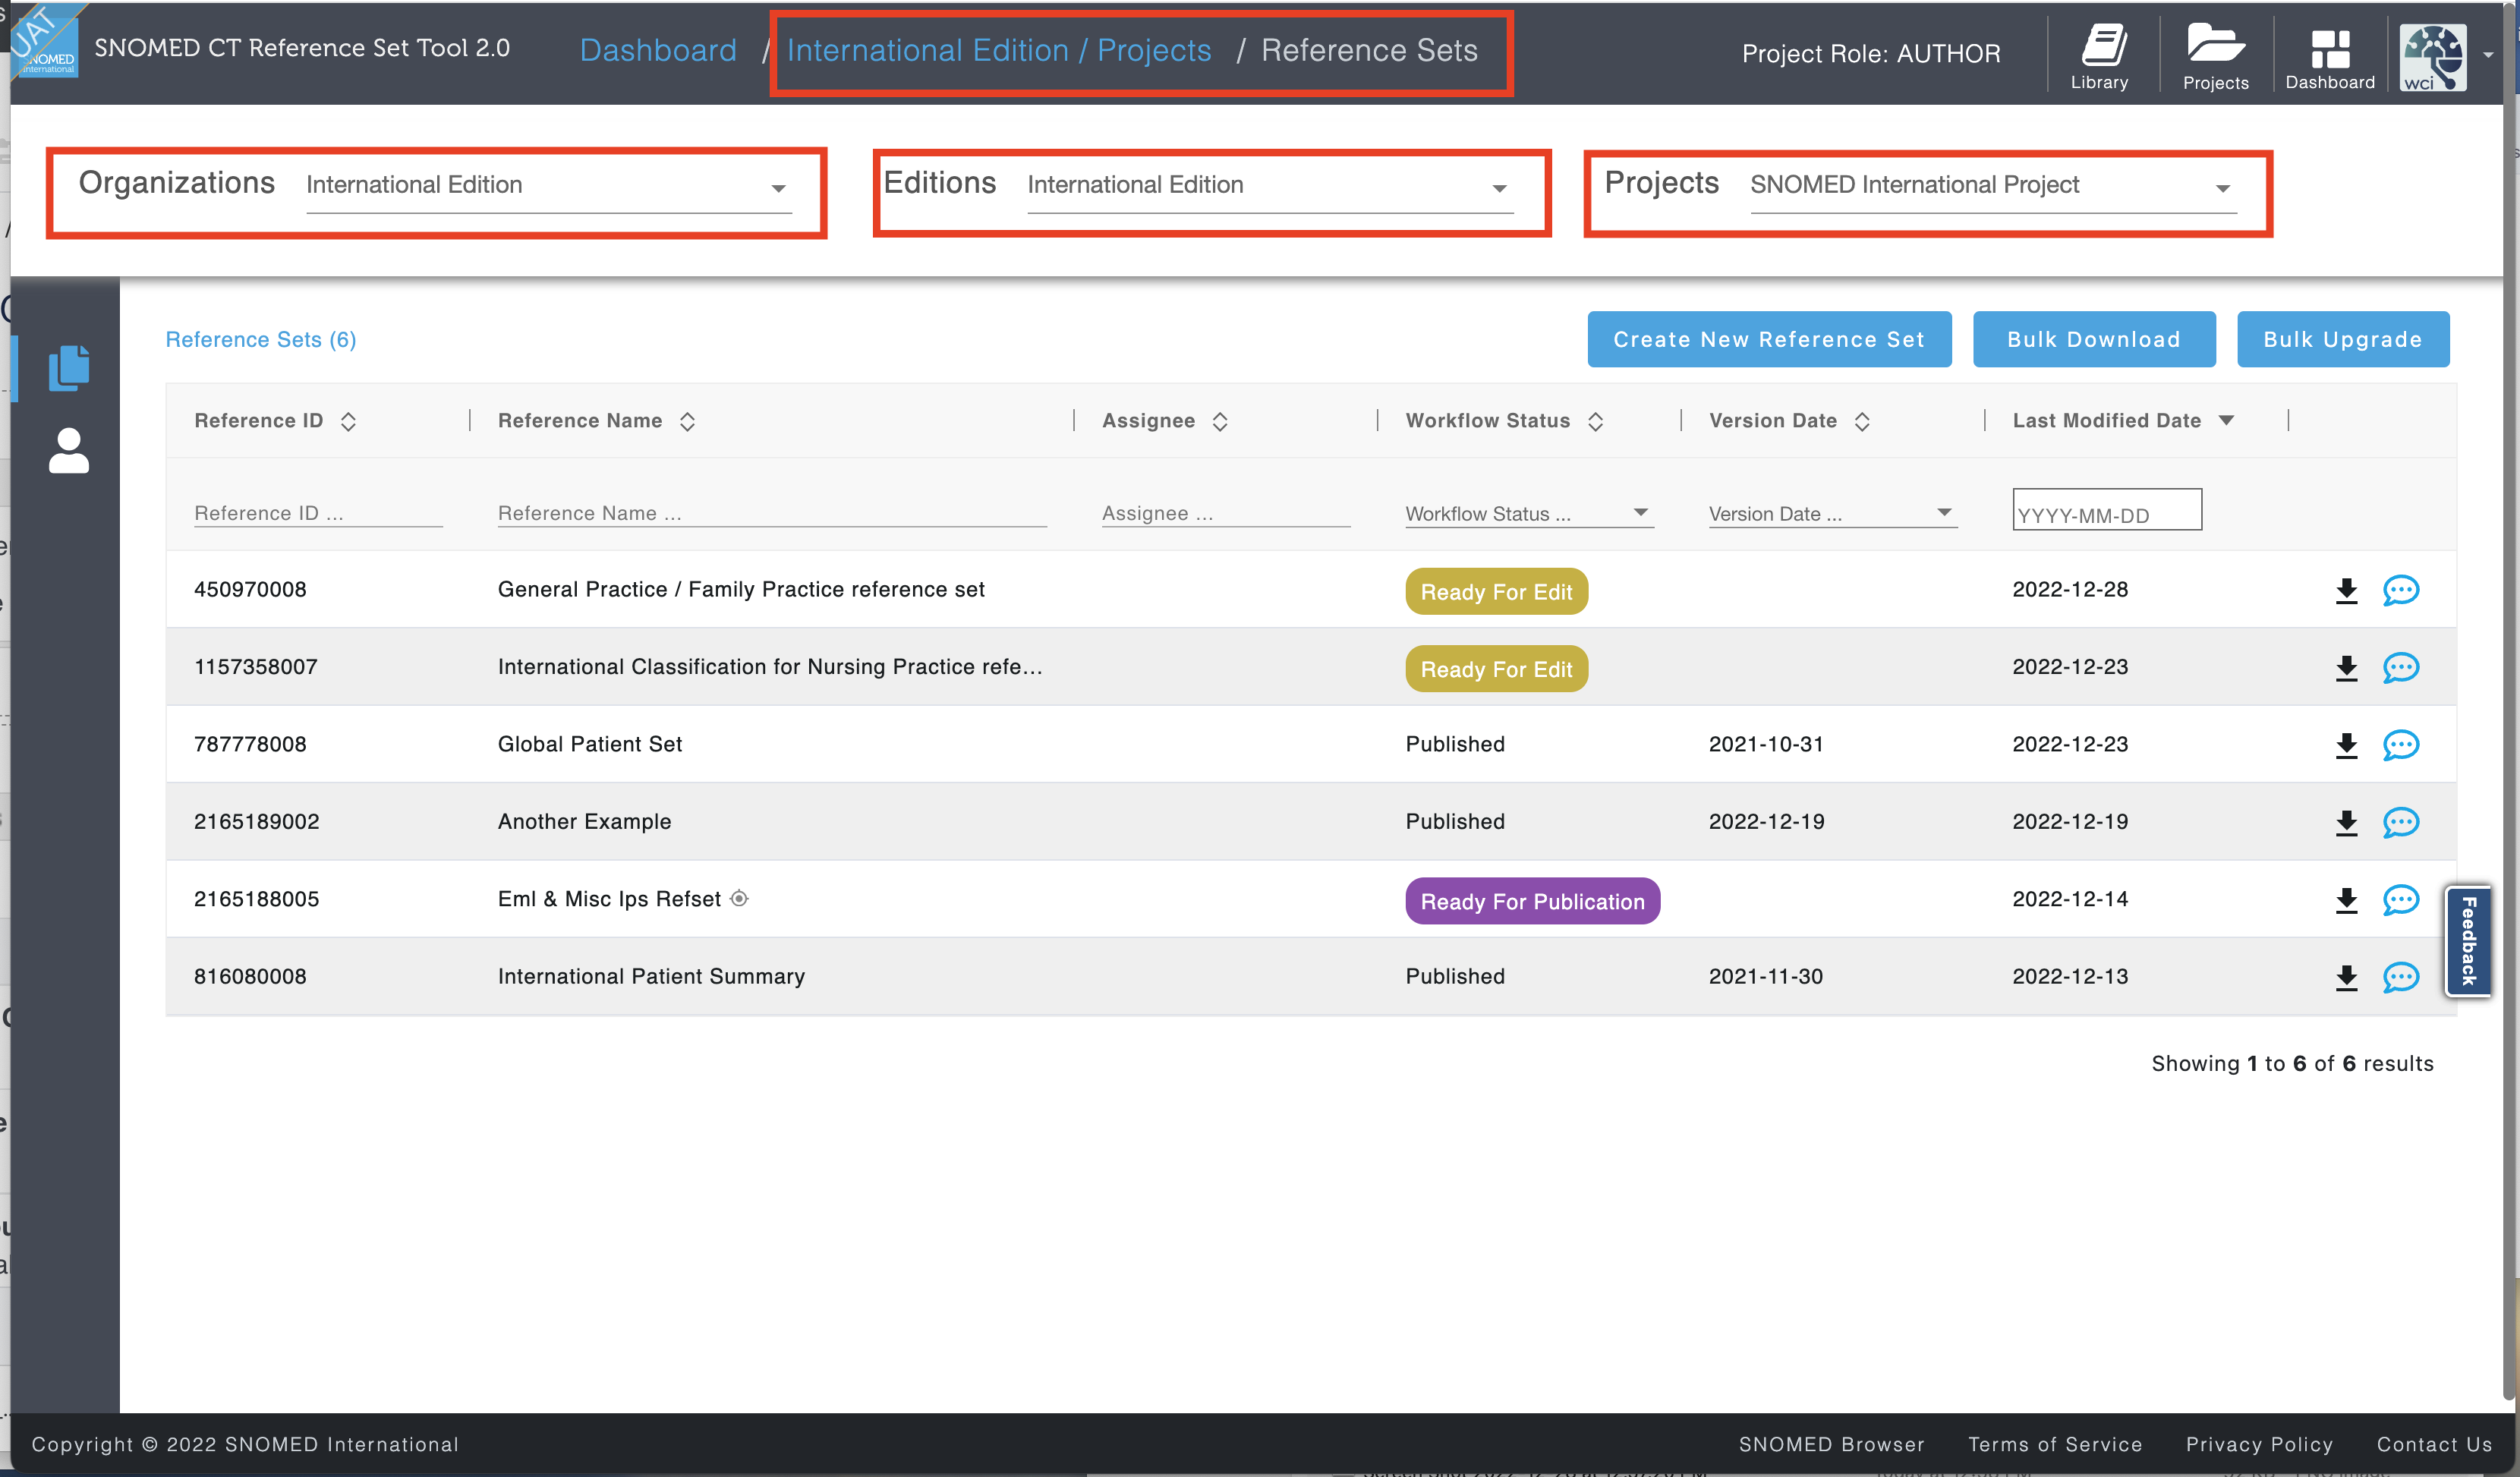Click the YYYY-MM-DD date filter field
The height and width of the screenshot is (1477, 2520).
(2107, 509)
